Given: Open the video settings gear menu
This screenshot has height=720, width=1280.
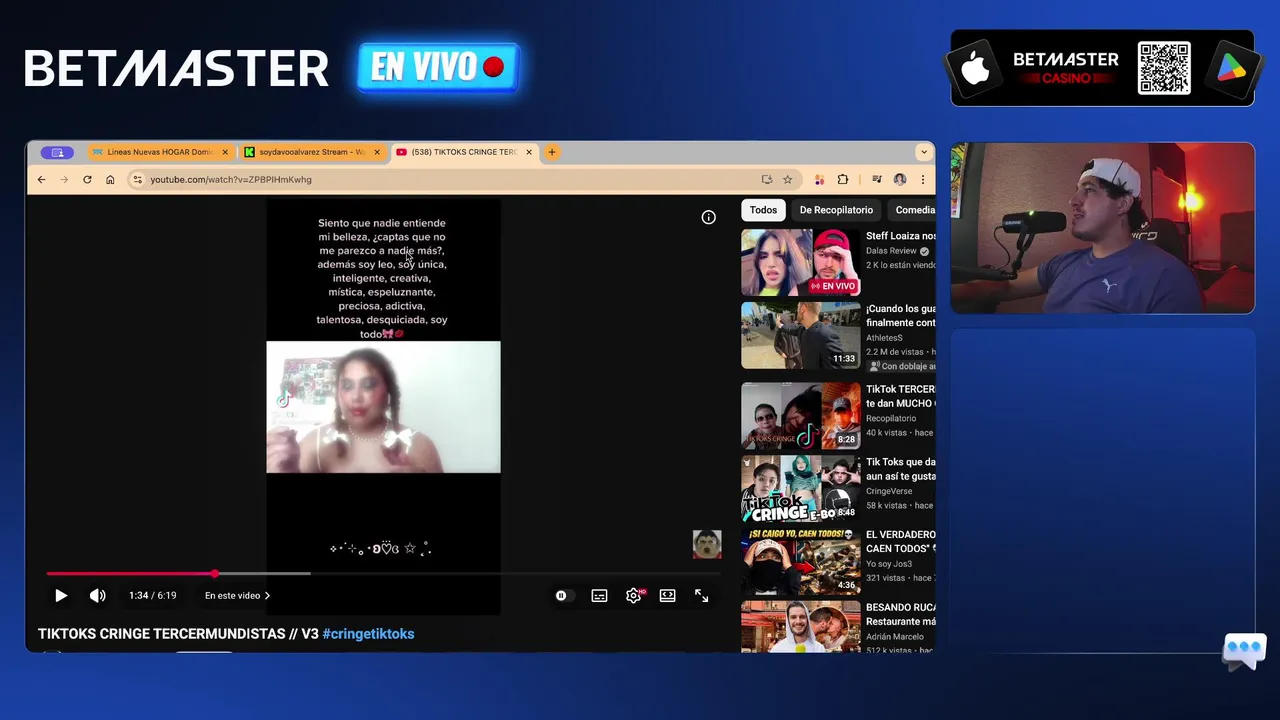Looking at the screenshot, I should pyautogui.click(x=633, y=596).
